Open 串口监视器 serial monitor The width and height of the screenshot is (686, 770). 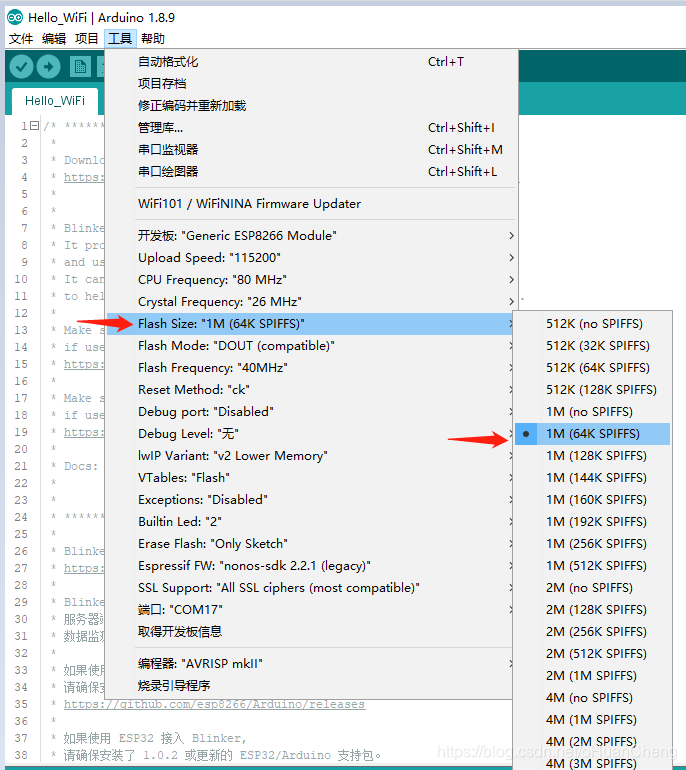click(312, 149)
